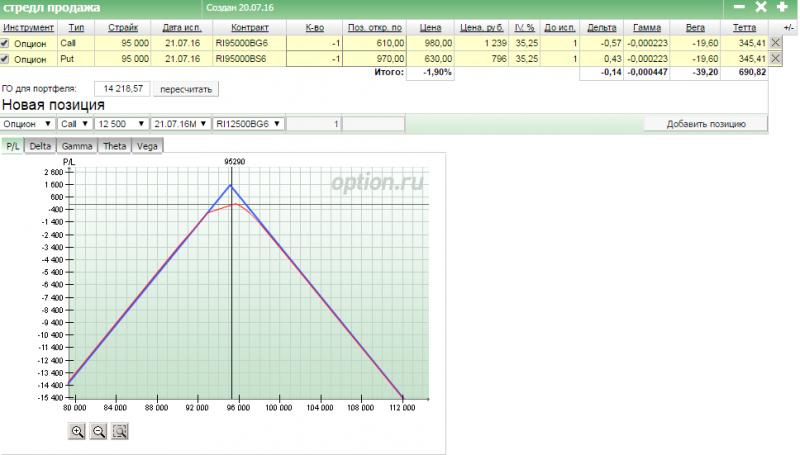
Task: Sort by the Вега column header
Action: coord(695,28)
